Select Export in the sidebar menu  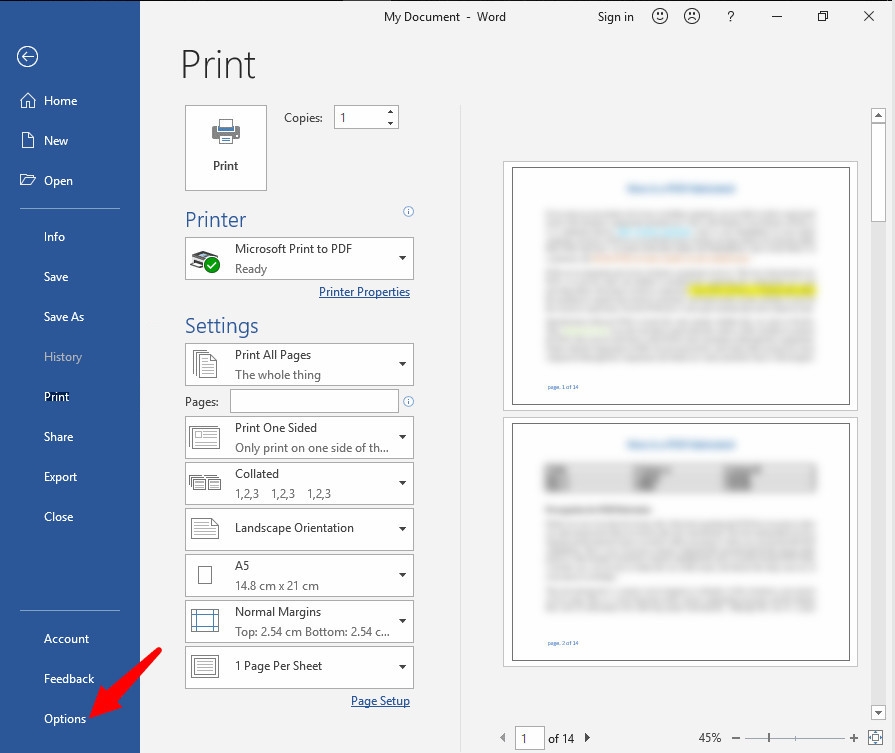tap(60, 477)
